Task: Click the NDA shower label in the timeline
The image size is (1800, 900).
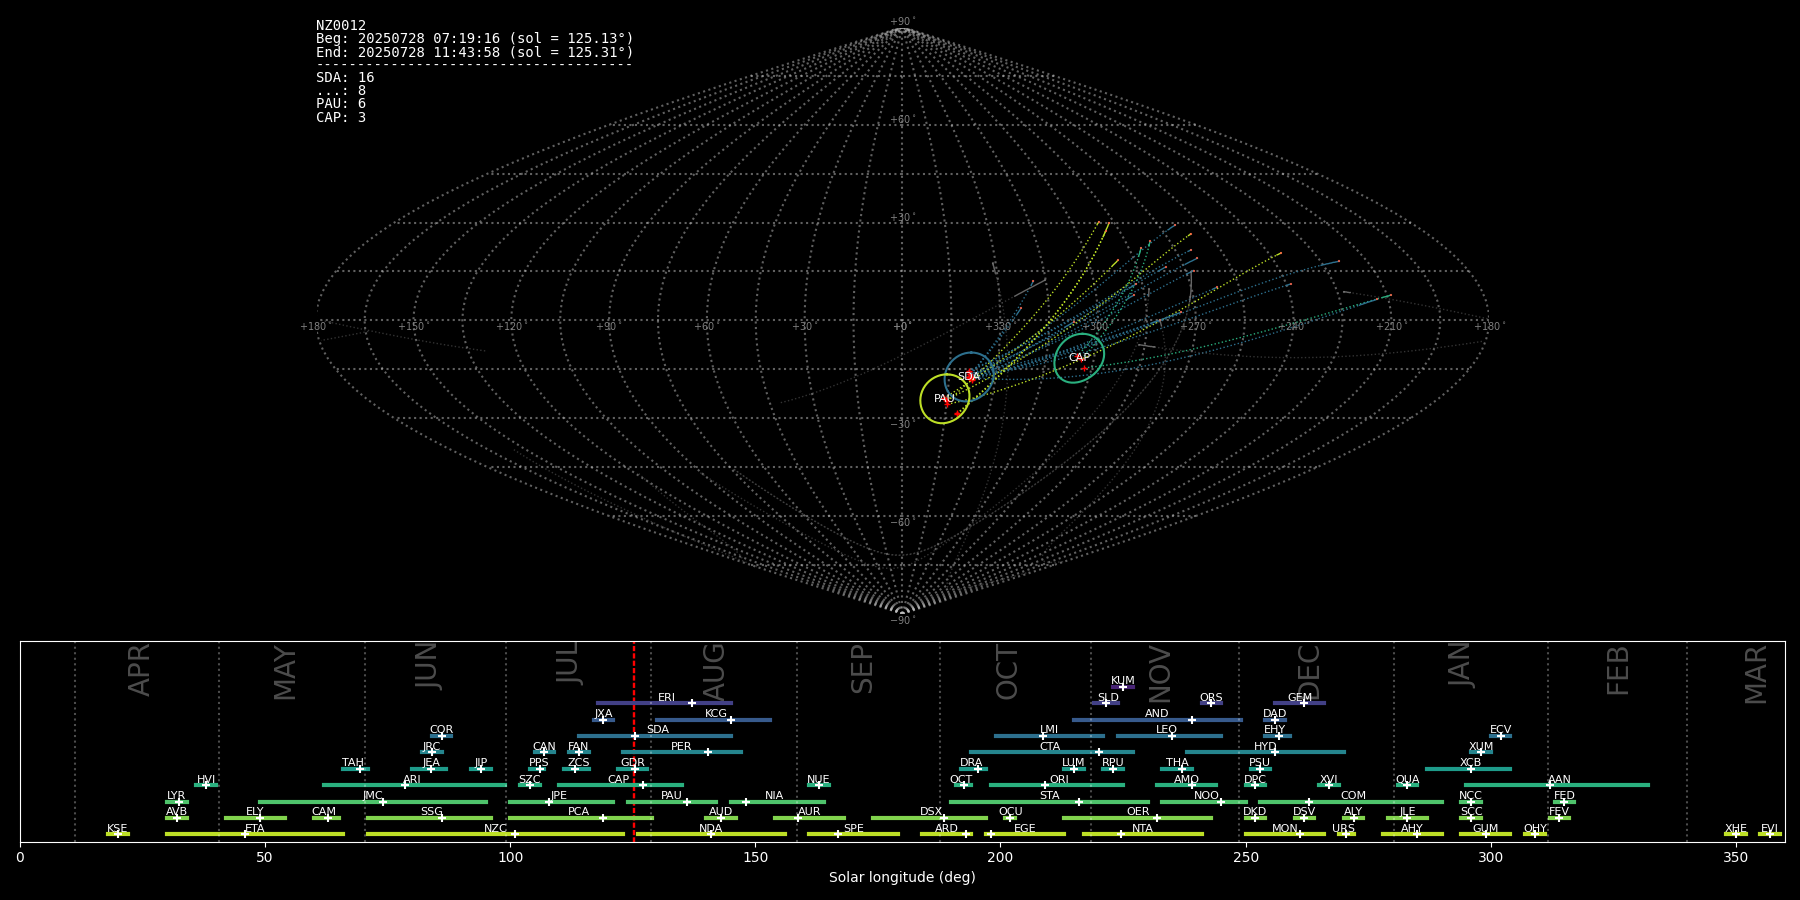Action: tap(710, 829)
